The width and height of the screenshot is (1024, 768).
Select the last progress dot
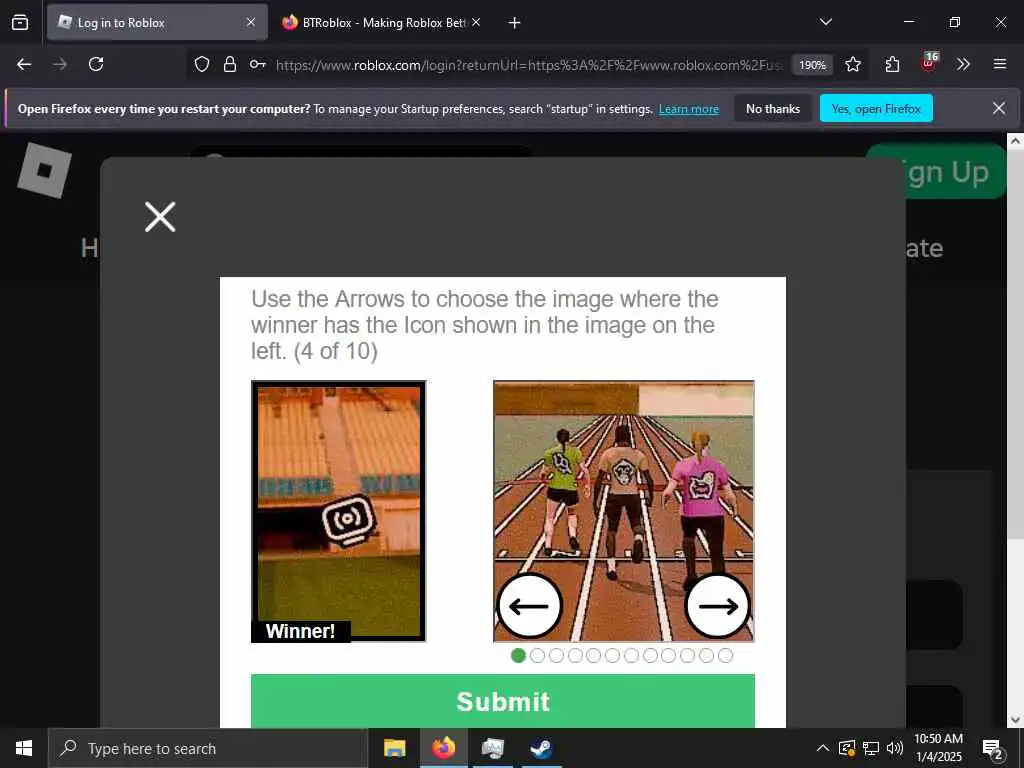pos(726,655)
